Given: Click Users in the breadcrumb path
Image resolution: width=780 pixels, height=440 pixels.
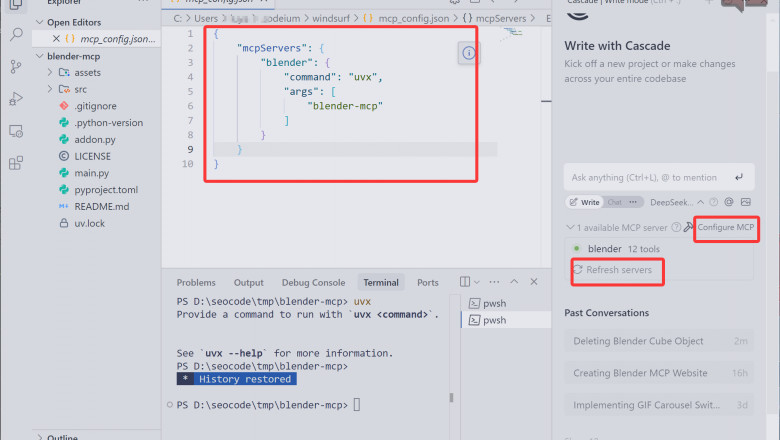Looking at the screenshot, I should (206, 18).
